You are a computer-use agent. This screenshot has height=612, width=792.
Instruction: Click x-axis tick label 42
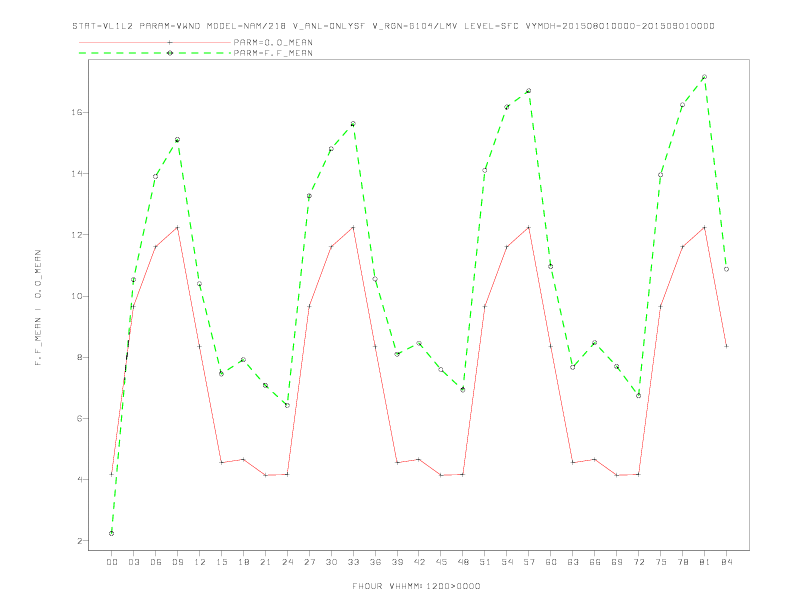(x=419, y=562)
